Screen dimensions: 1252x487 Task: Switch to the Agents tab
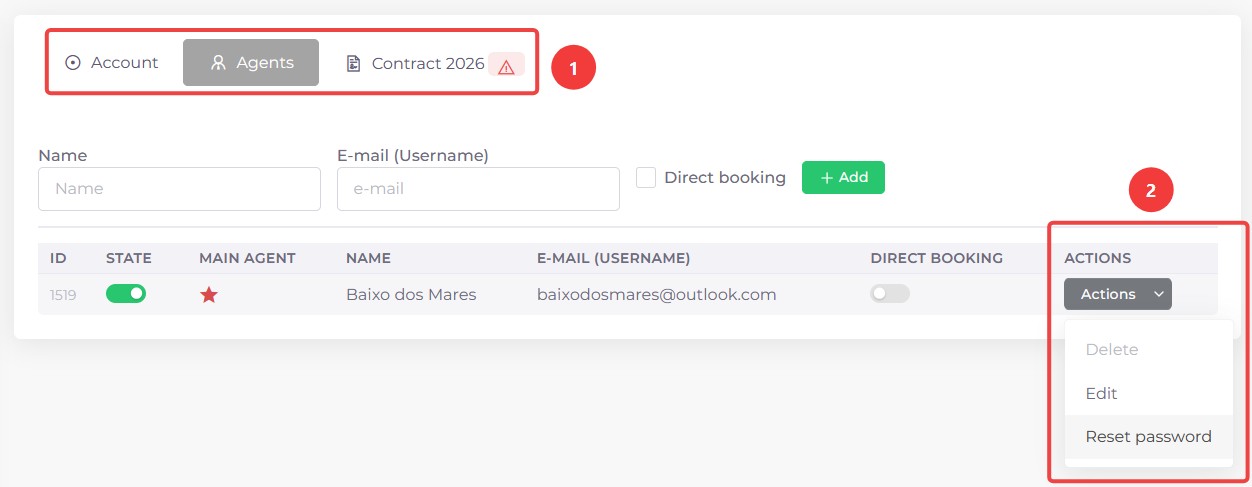click(251, 63)
